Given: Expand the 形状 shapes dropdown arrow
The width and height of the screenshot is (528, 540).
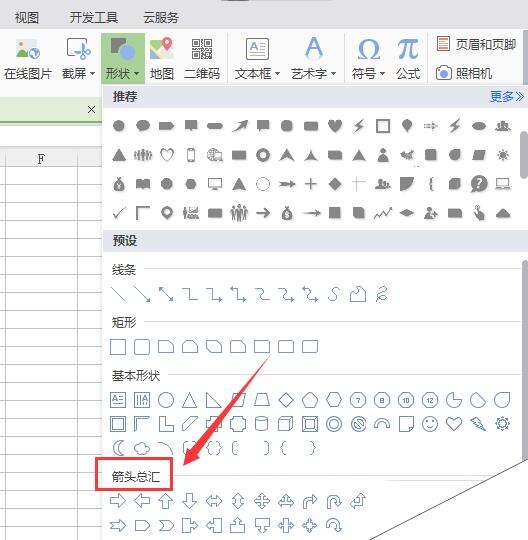Looking at the screenshot, I should point(136,73).
